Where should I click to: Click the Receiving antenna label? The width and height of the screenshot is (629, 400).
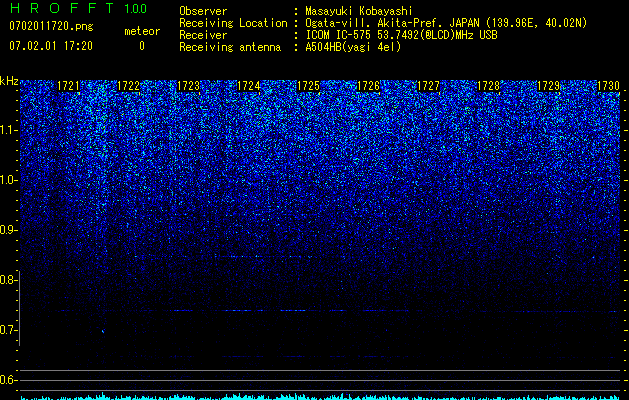point(230,47)
